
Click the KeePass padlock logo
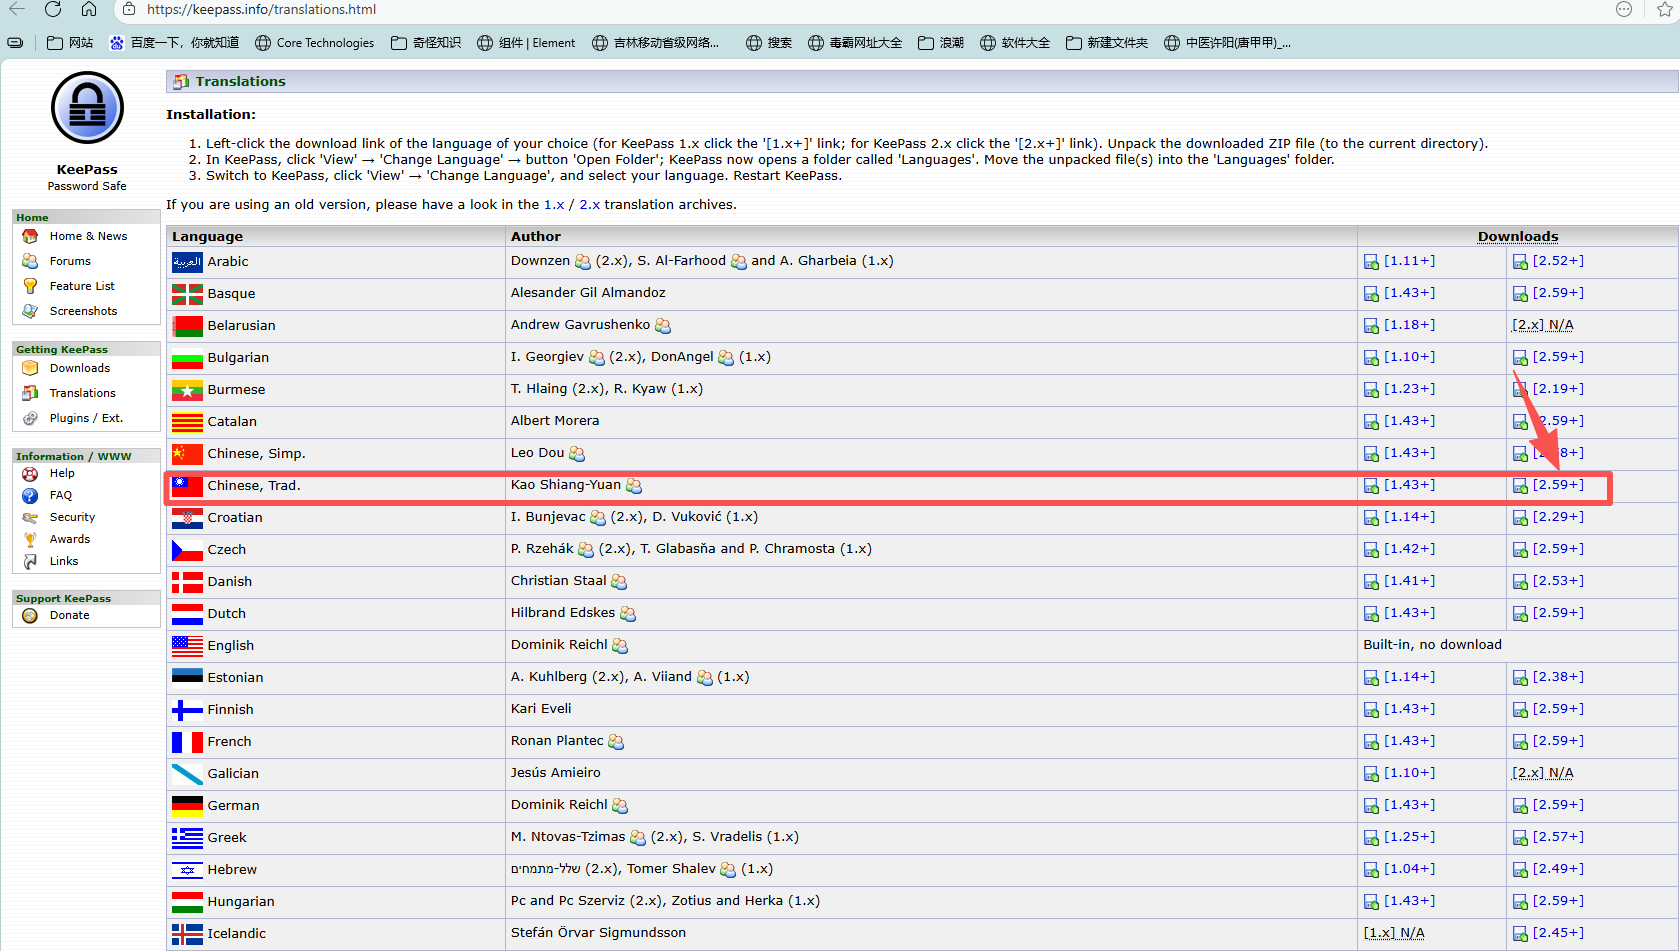point(87,108)
